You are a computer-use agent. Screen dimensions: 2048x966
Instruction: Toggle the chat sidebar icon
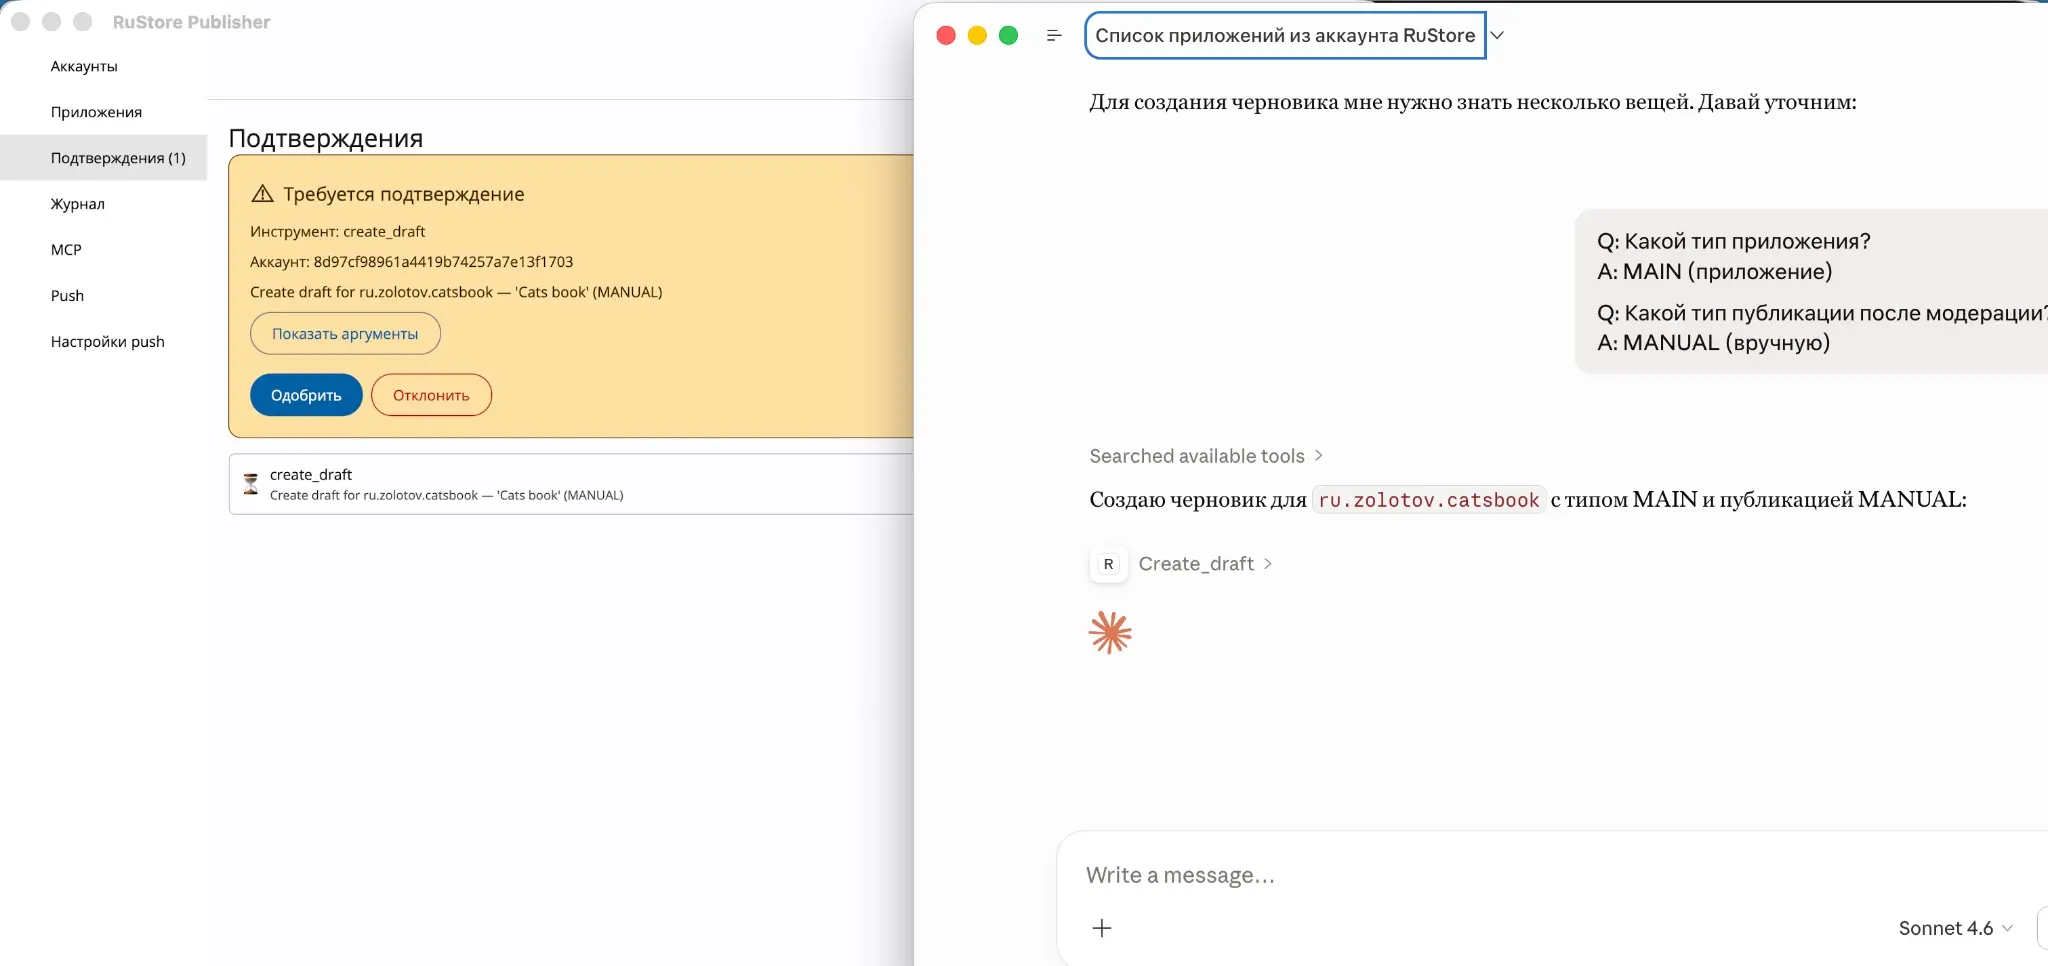tap(1054, 36)
